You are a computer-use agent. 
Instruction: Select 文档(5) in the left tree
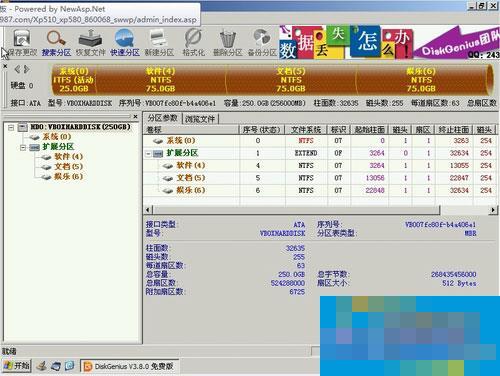[68, 167]
